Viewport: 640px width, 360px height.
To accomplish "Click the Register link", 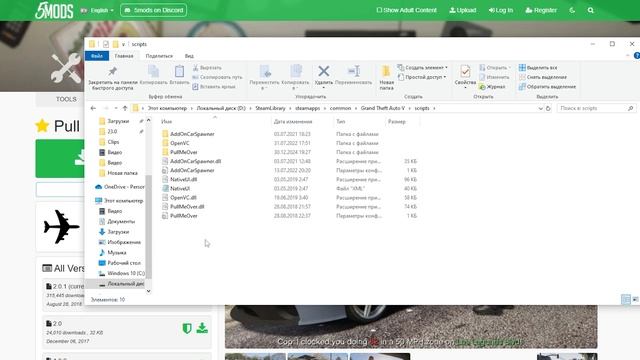I will pyautogui.click(x=540, y=10).
